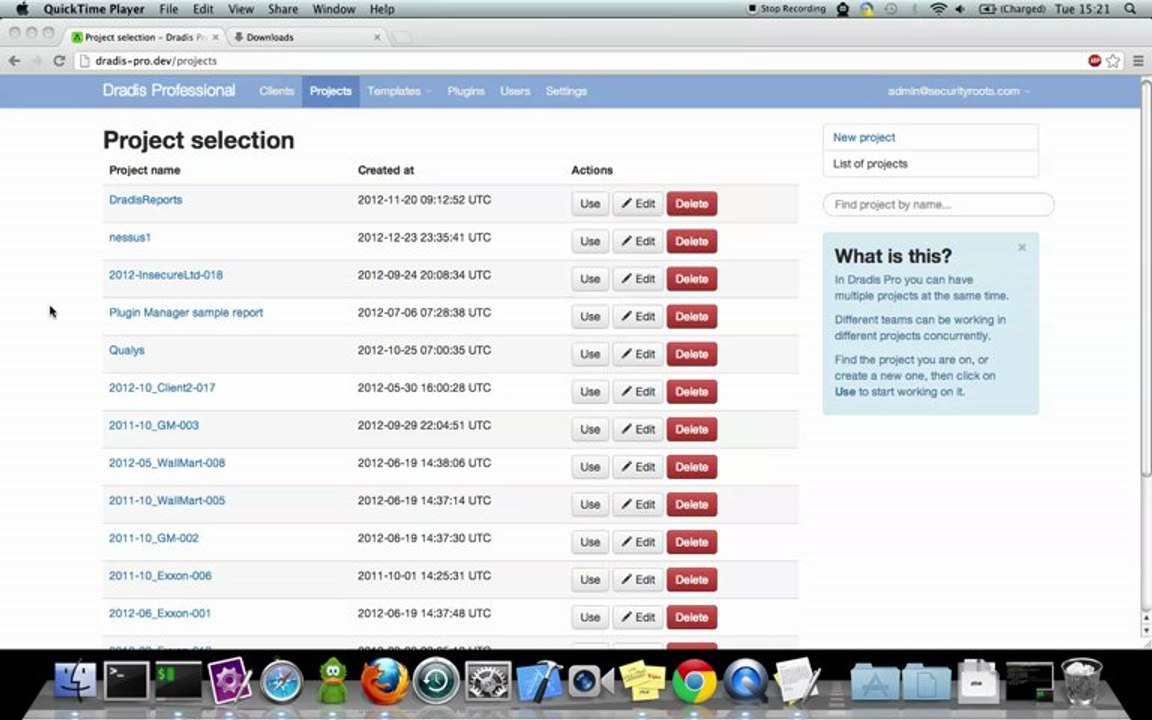Open the Edit menu
Screen dimensions: 1152x720
[203, 9]
